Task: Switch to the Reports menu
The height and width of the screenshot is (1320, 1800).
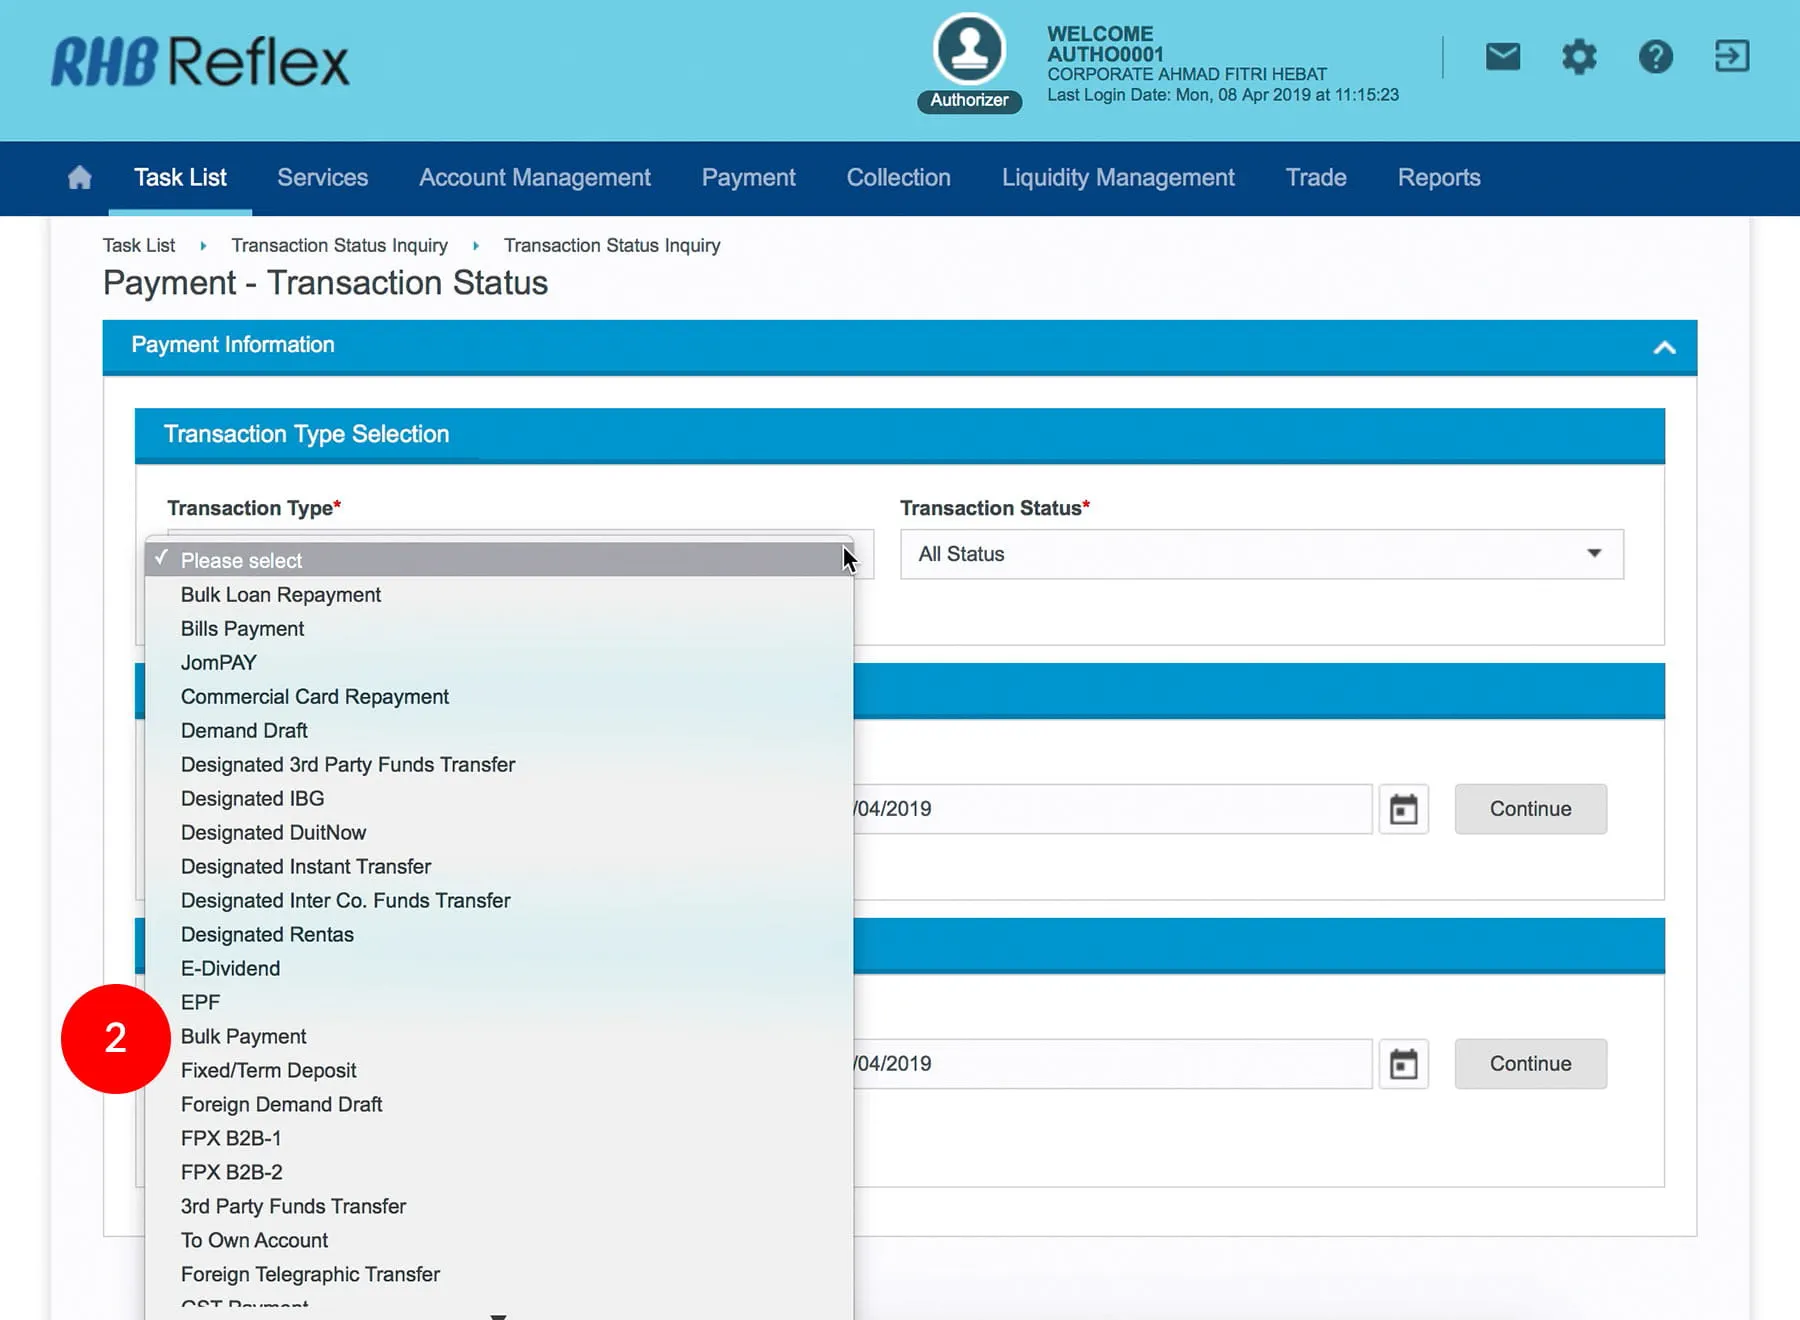Action: pos(1438,178)
